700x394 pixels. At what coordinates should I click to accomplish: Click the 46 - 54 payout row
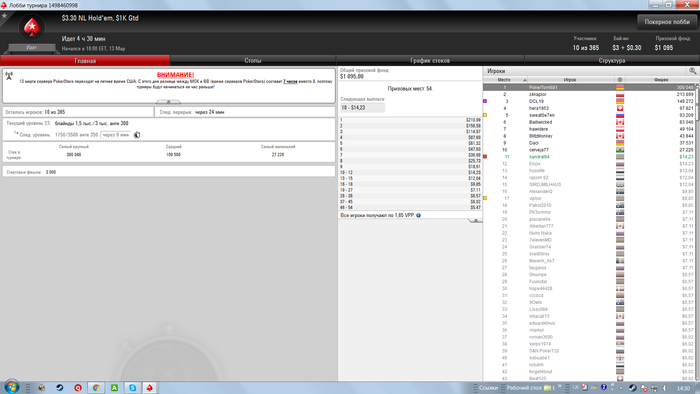click(x=410, y=207)
